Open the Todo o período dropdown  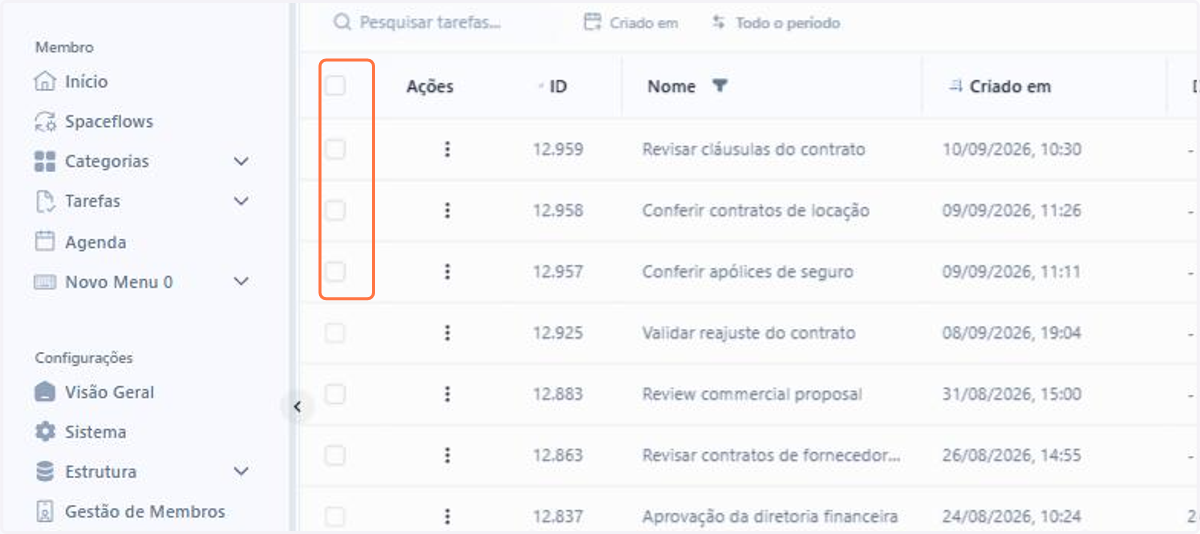pos(776,22)
